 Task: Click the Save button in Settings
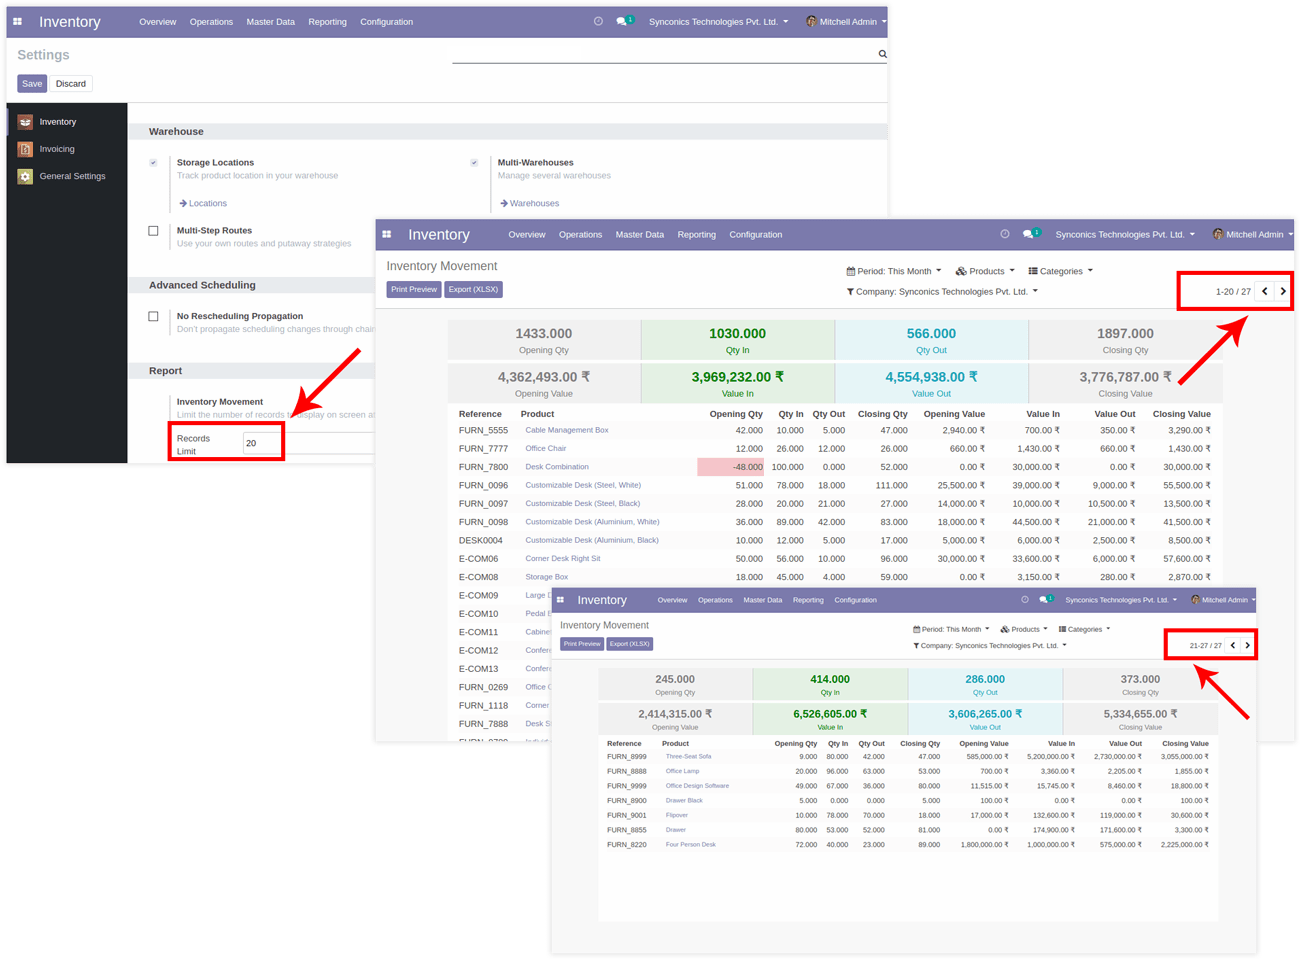(32, 84)
